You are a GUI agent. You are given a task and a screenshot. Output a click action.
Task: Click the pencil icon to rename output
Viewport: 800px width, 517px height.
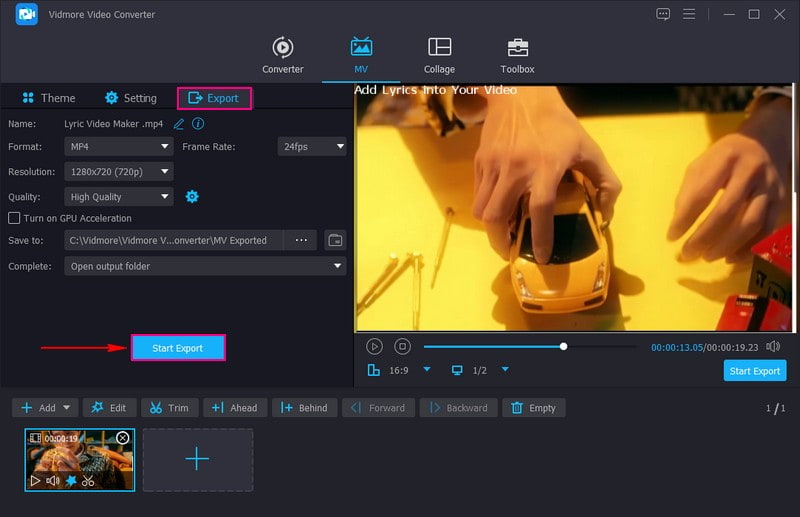click(x=179, y=124)
